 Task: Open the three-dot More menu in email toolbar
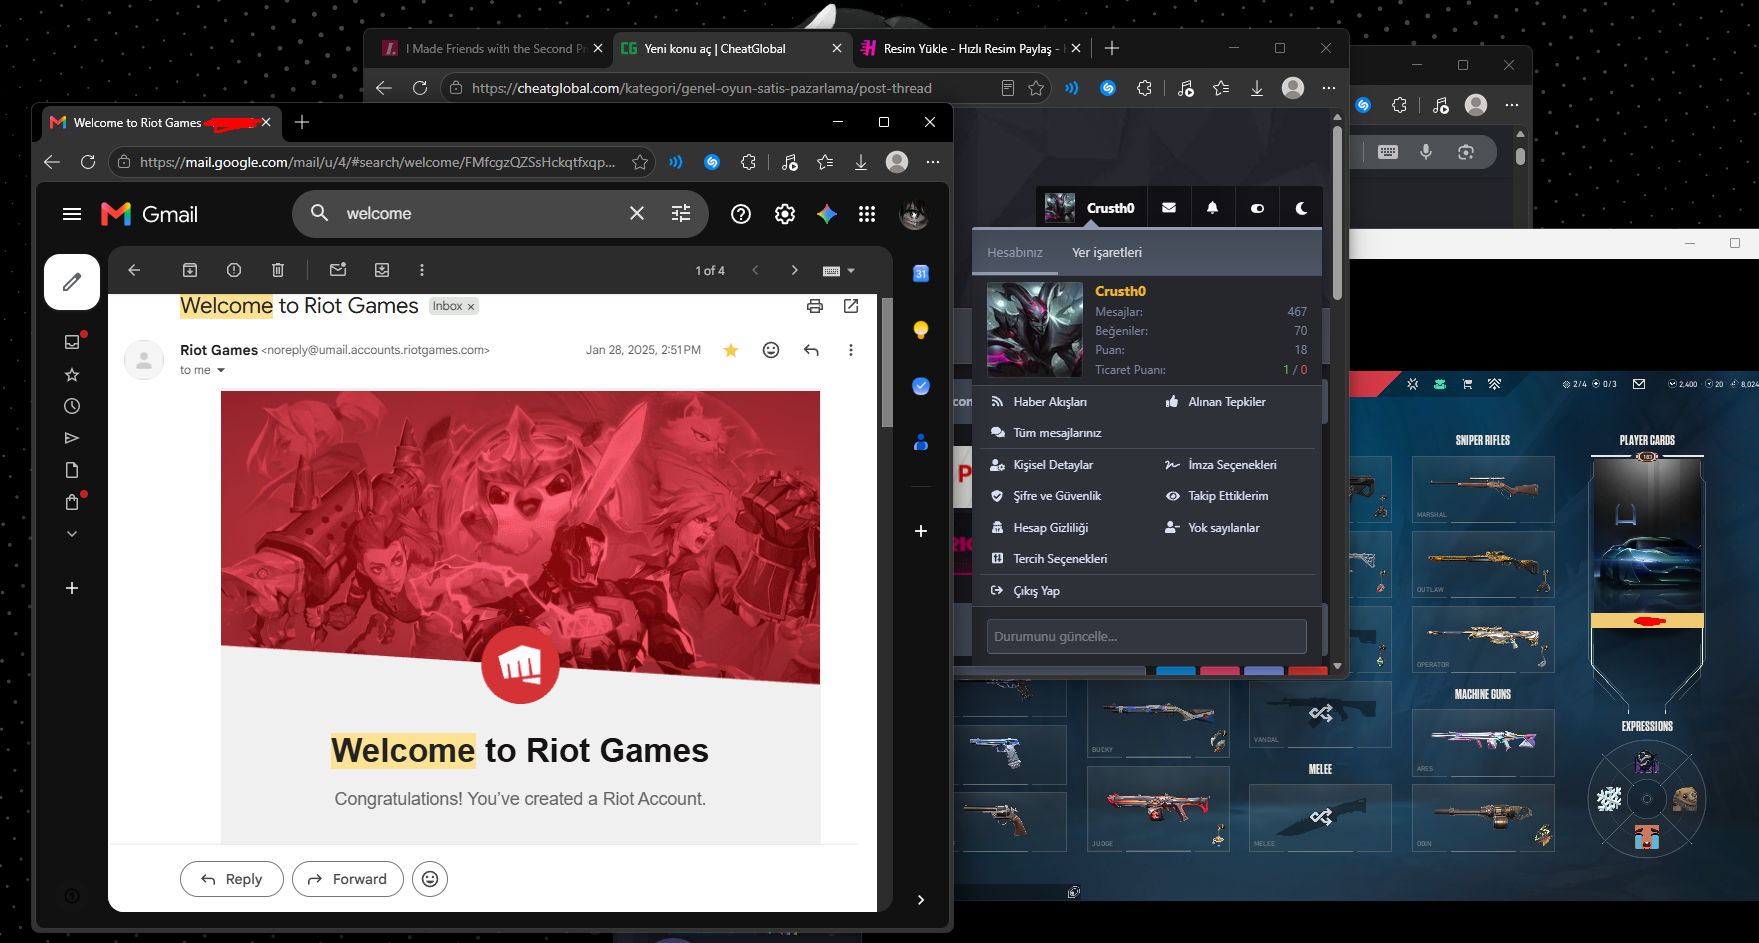click(x=422, y=270)
